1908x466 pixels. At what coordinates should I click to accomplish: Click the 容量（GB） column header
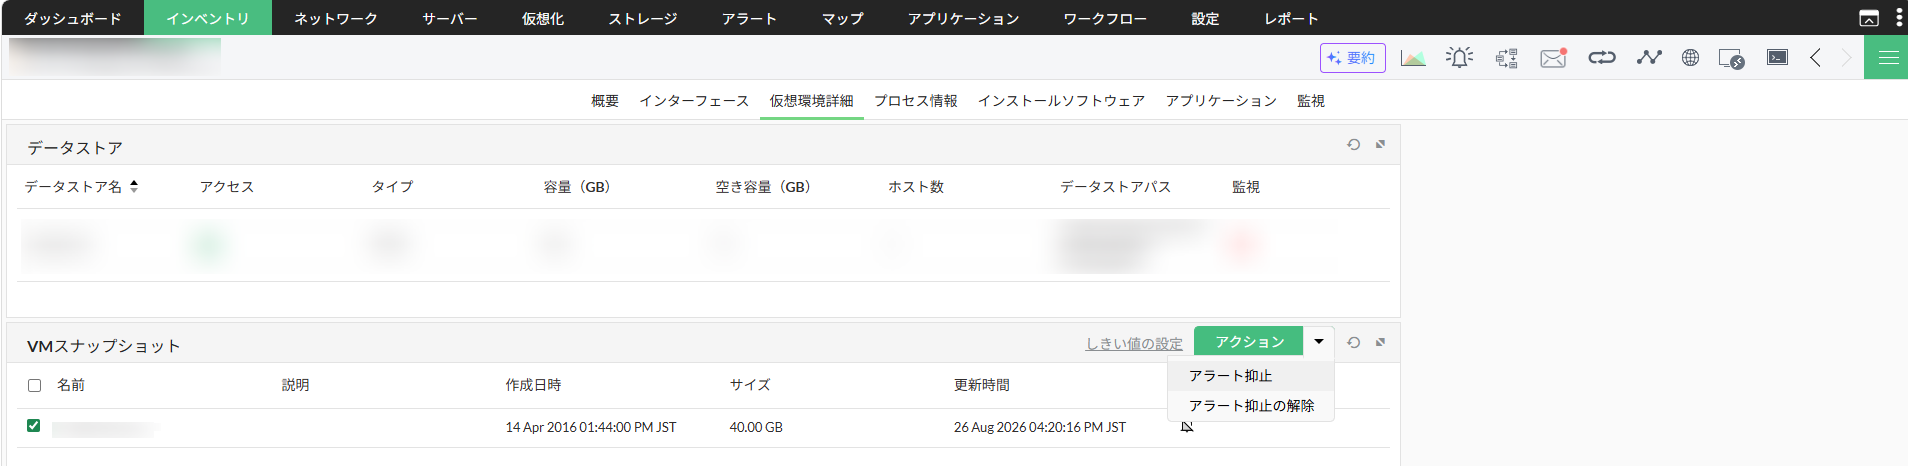pos(577,187)
